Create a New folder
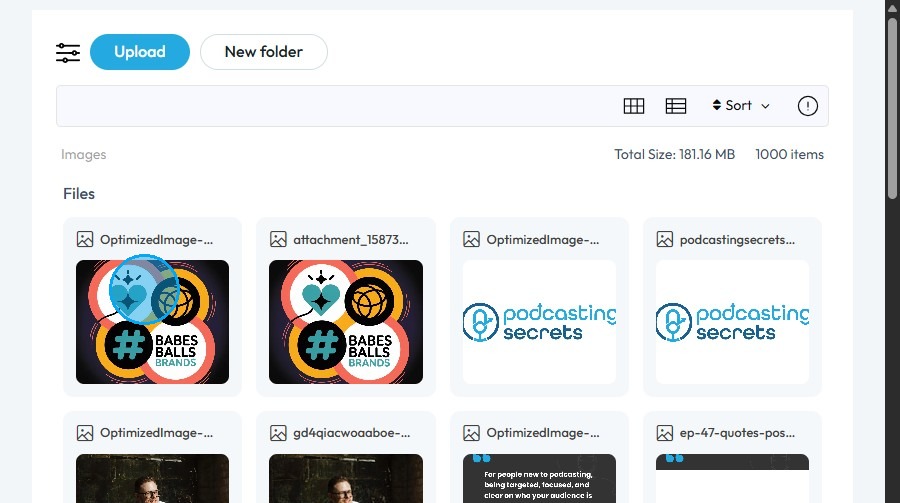This screenshot has height=503, width=900. (264, 52)
